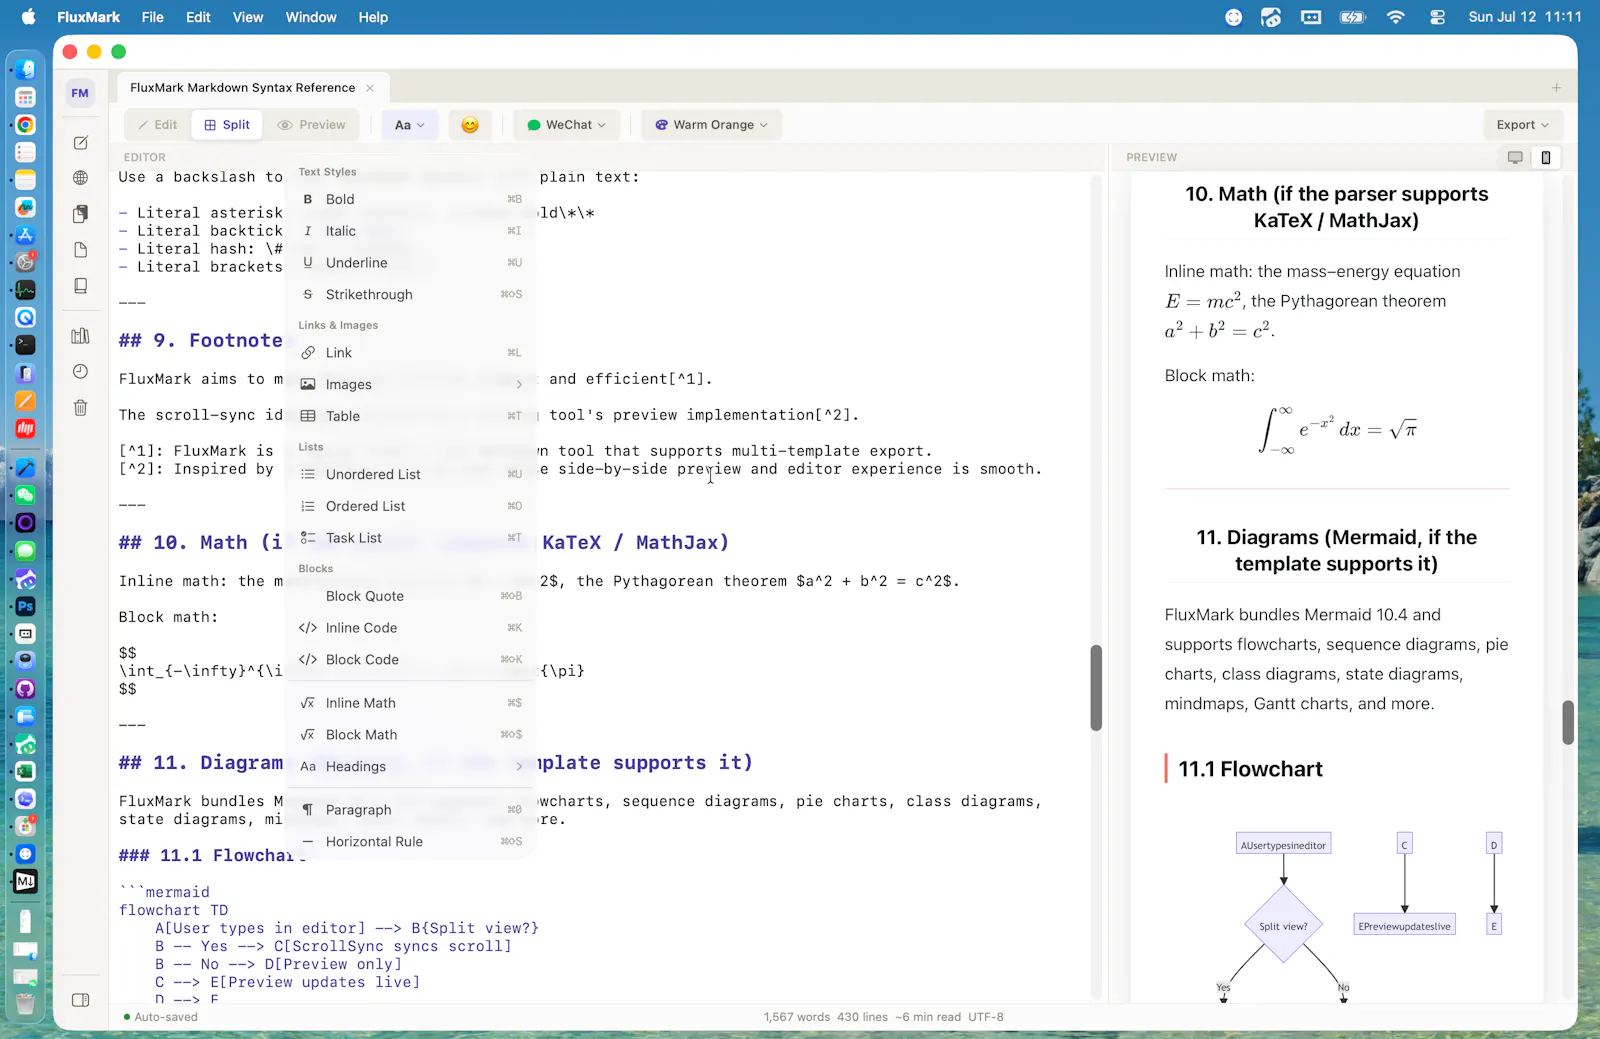Open the blank document sidebar icon
The width and height of the screenshot is (1600, 1039).
coord(81,250)
